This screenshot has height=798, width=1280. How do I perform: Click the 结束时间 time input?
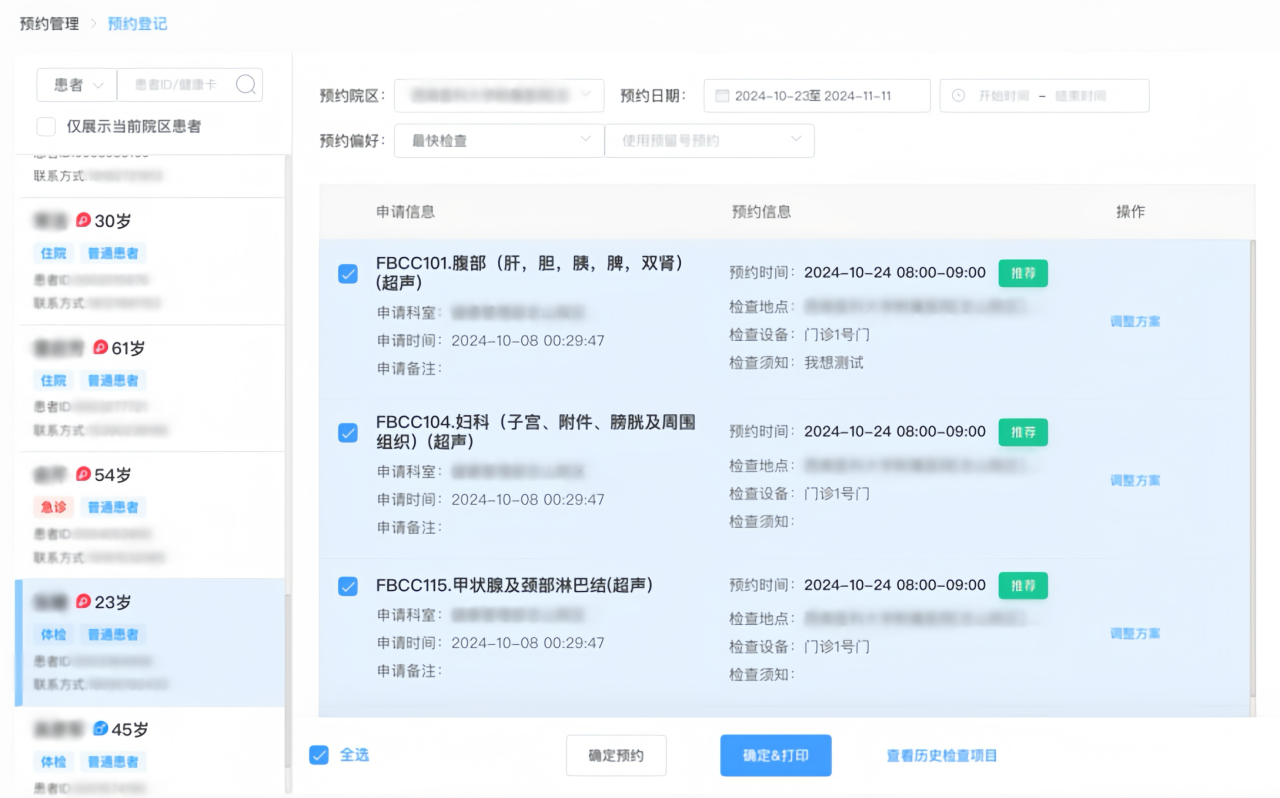[1080, 96]
